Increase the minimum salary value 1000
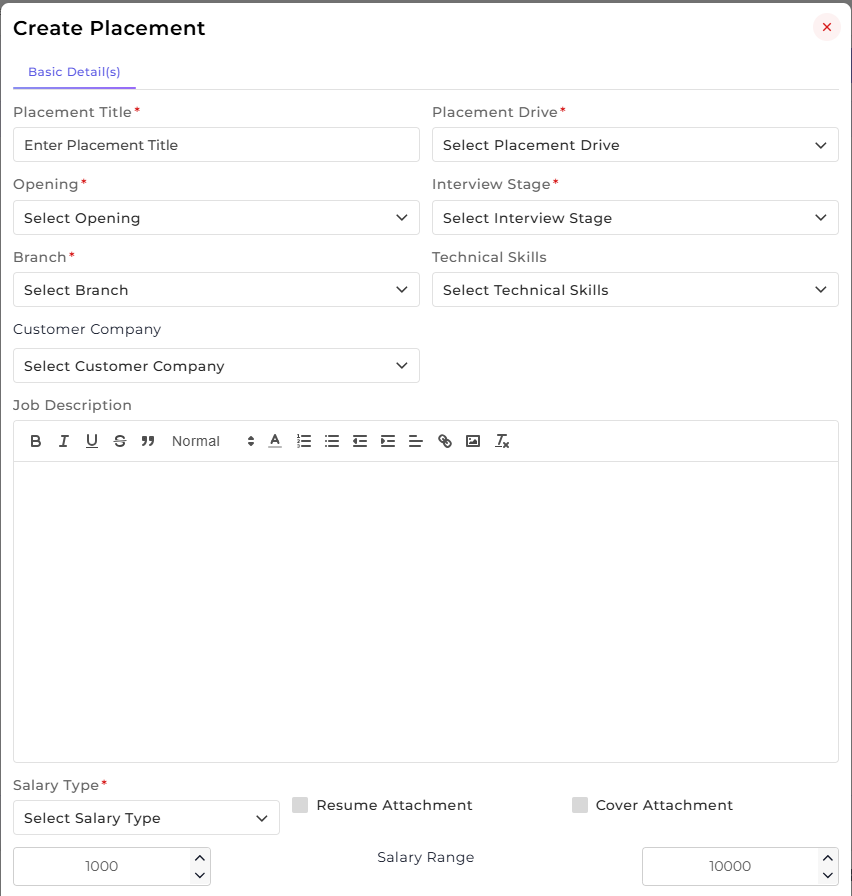 pyautogui.click(x=200, y=858)
